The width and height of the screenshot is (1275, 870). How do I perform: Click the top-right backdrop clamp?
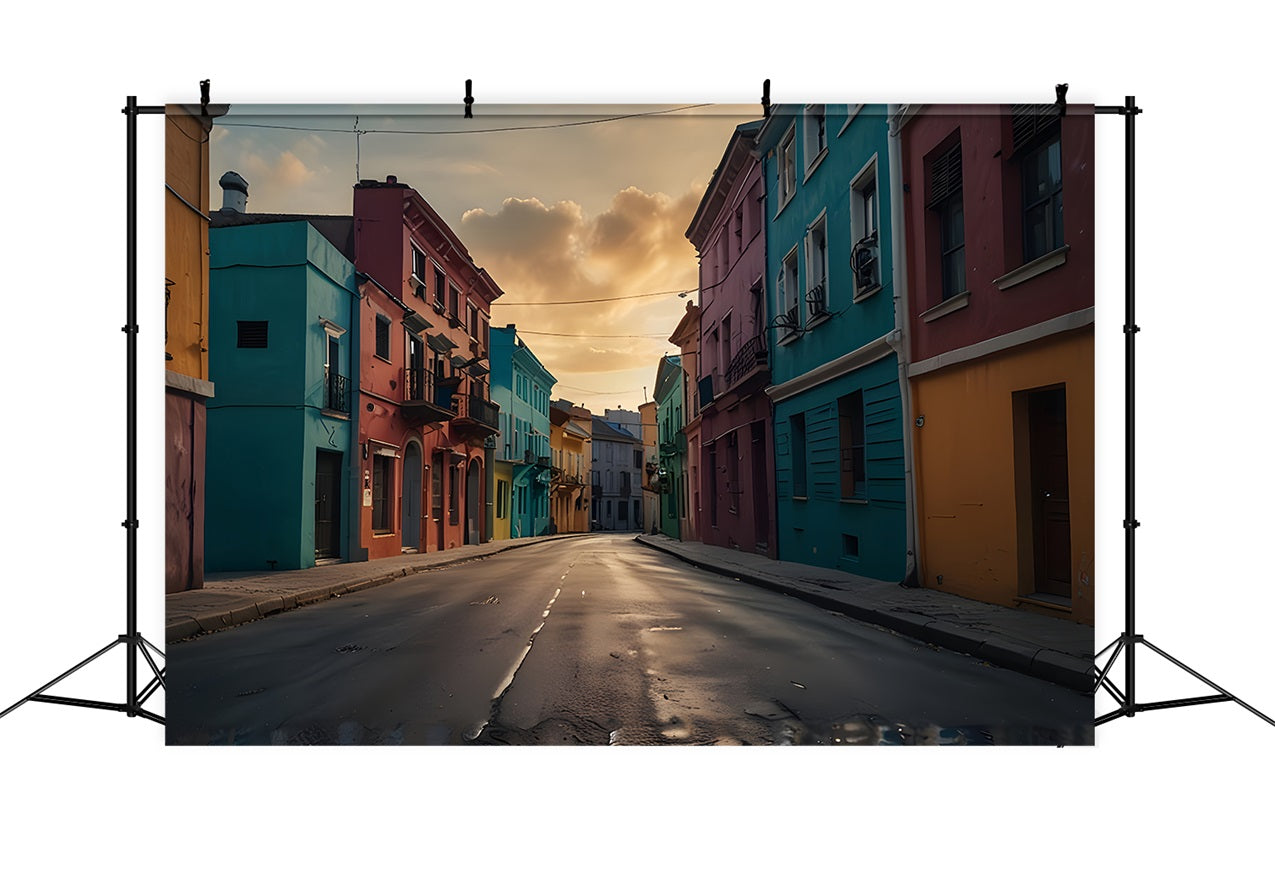click(1061, 97)
